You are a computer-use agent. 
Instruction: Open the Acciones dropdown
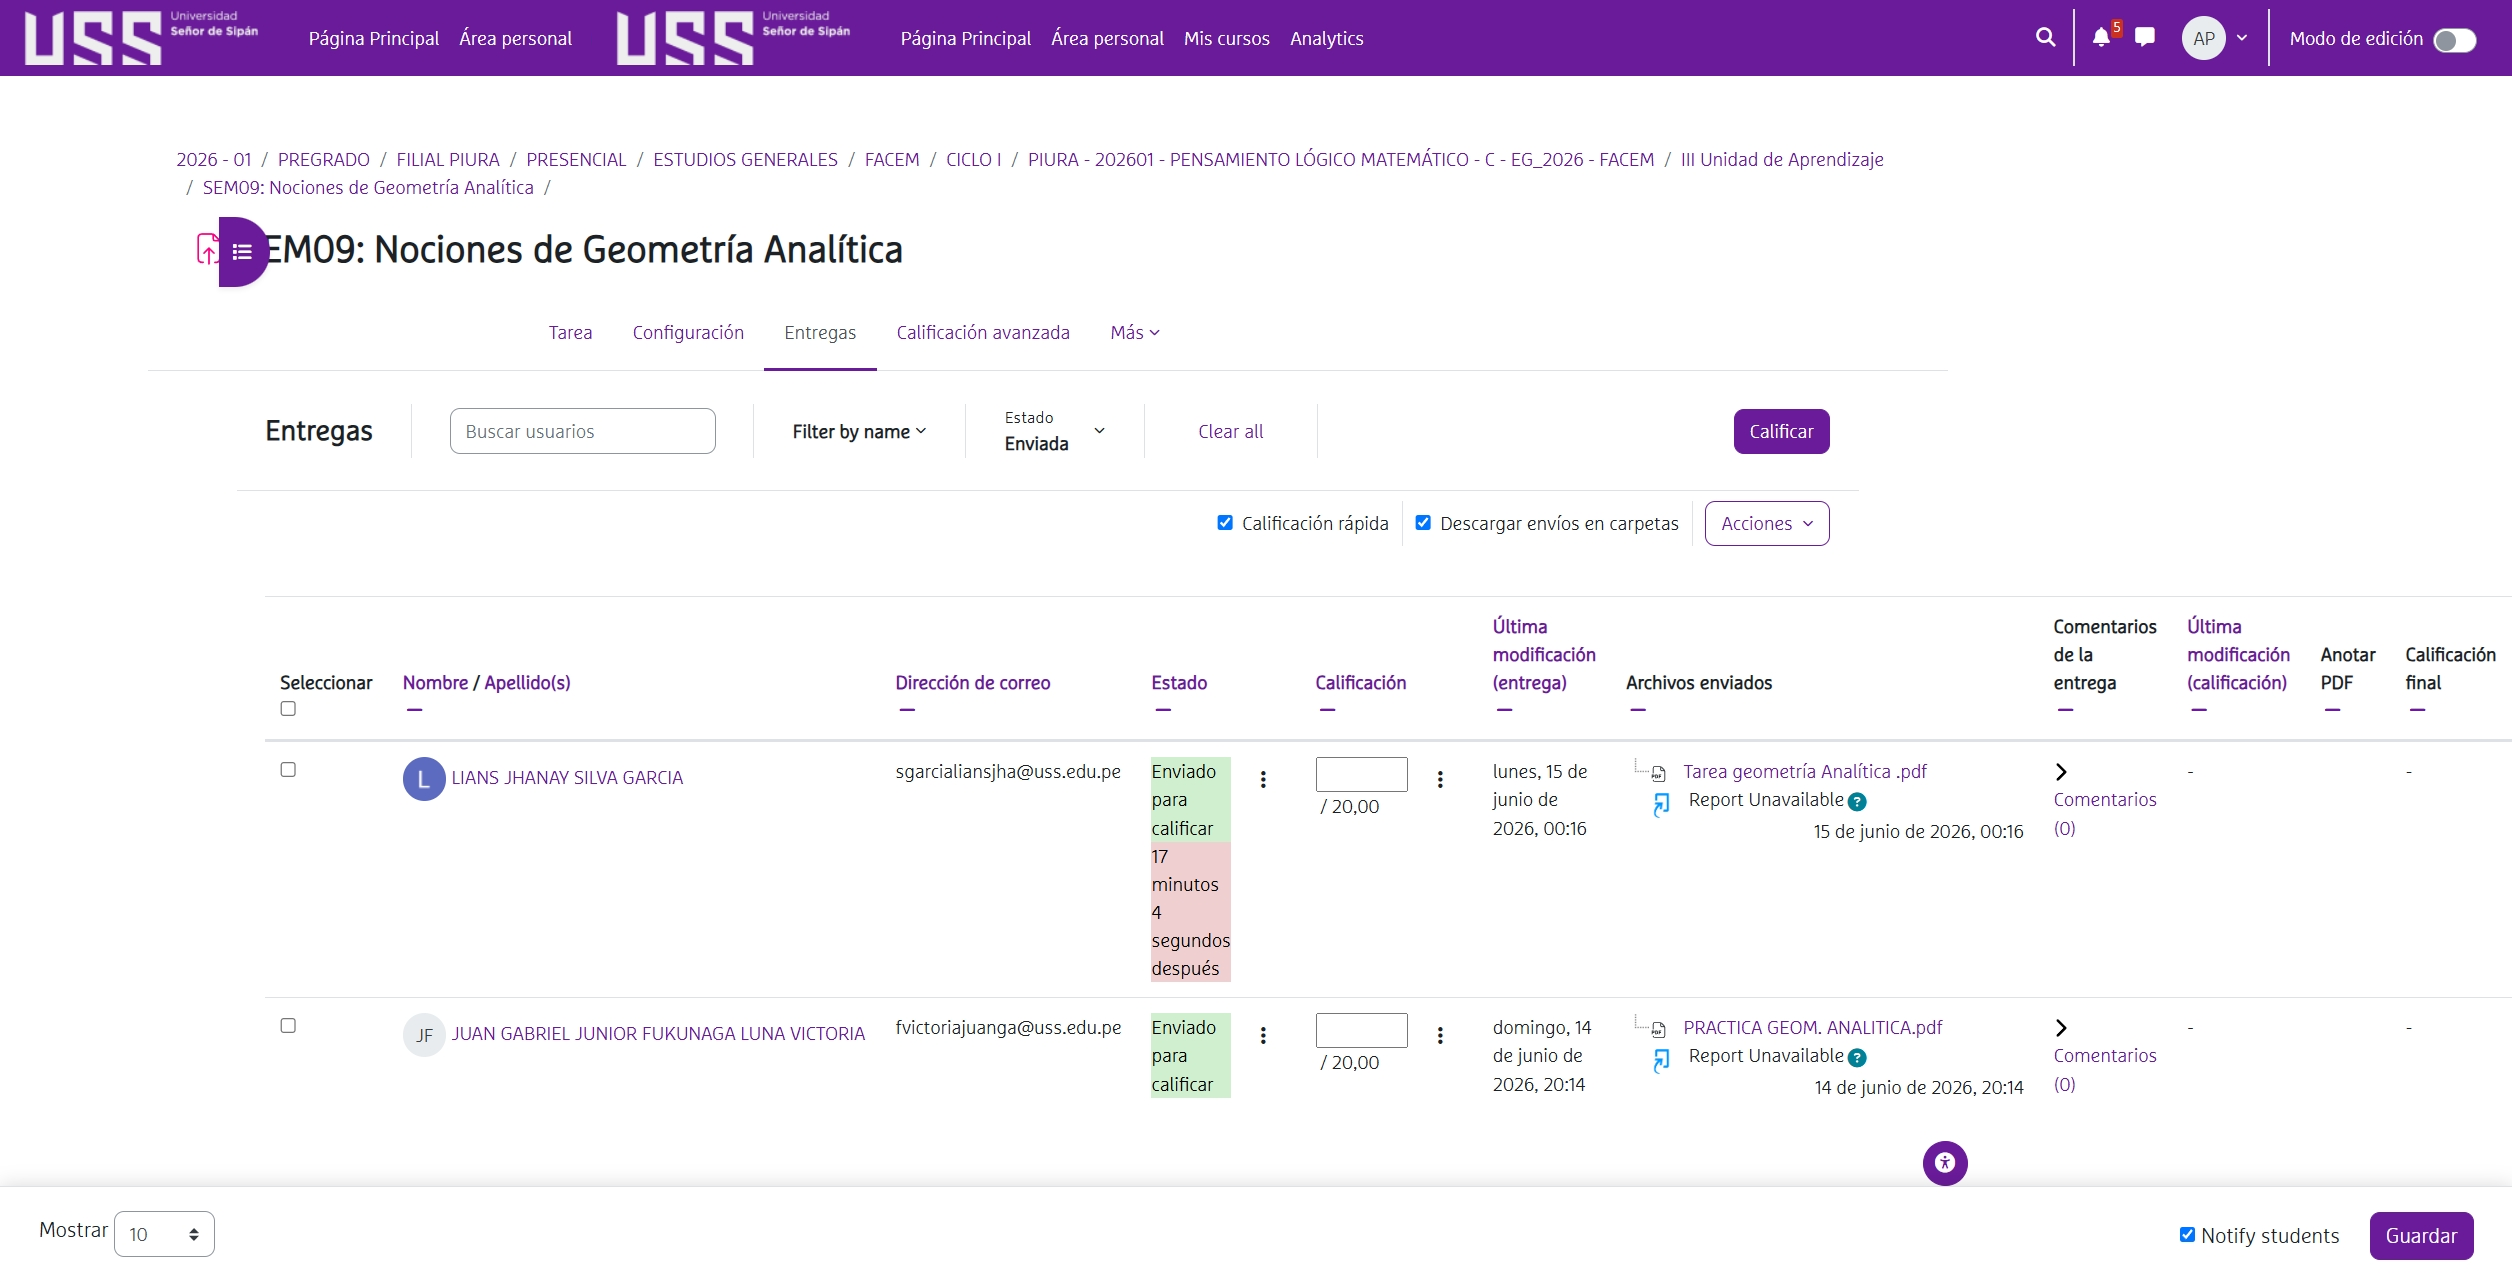pos(1767,523)
